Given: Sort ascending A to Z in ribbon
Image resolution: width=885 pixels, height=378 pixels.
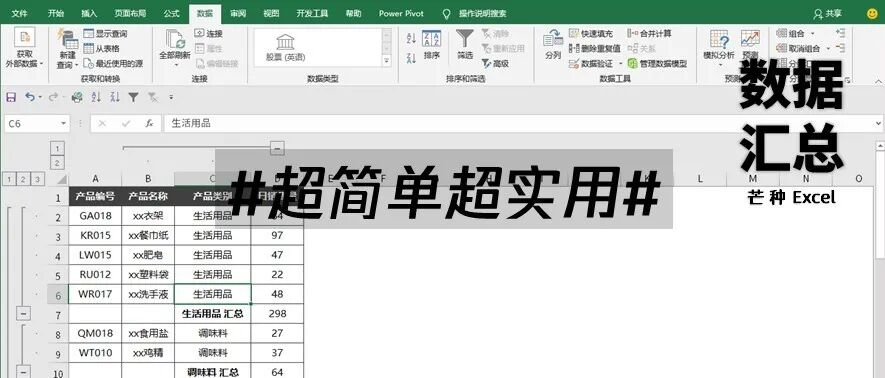Looking at the screenshot, I should pyautogui.click(x=411, y=38).
